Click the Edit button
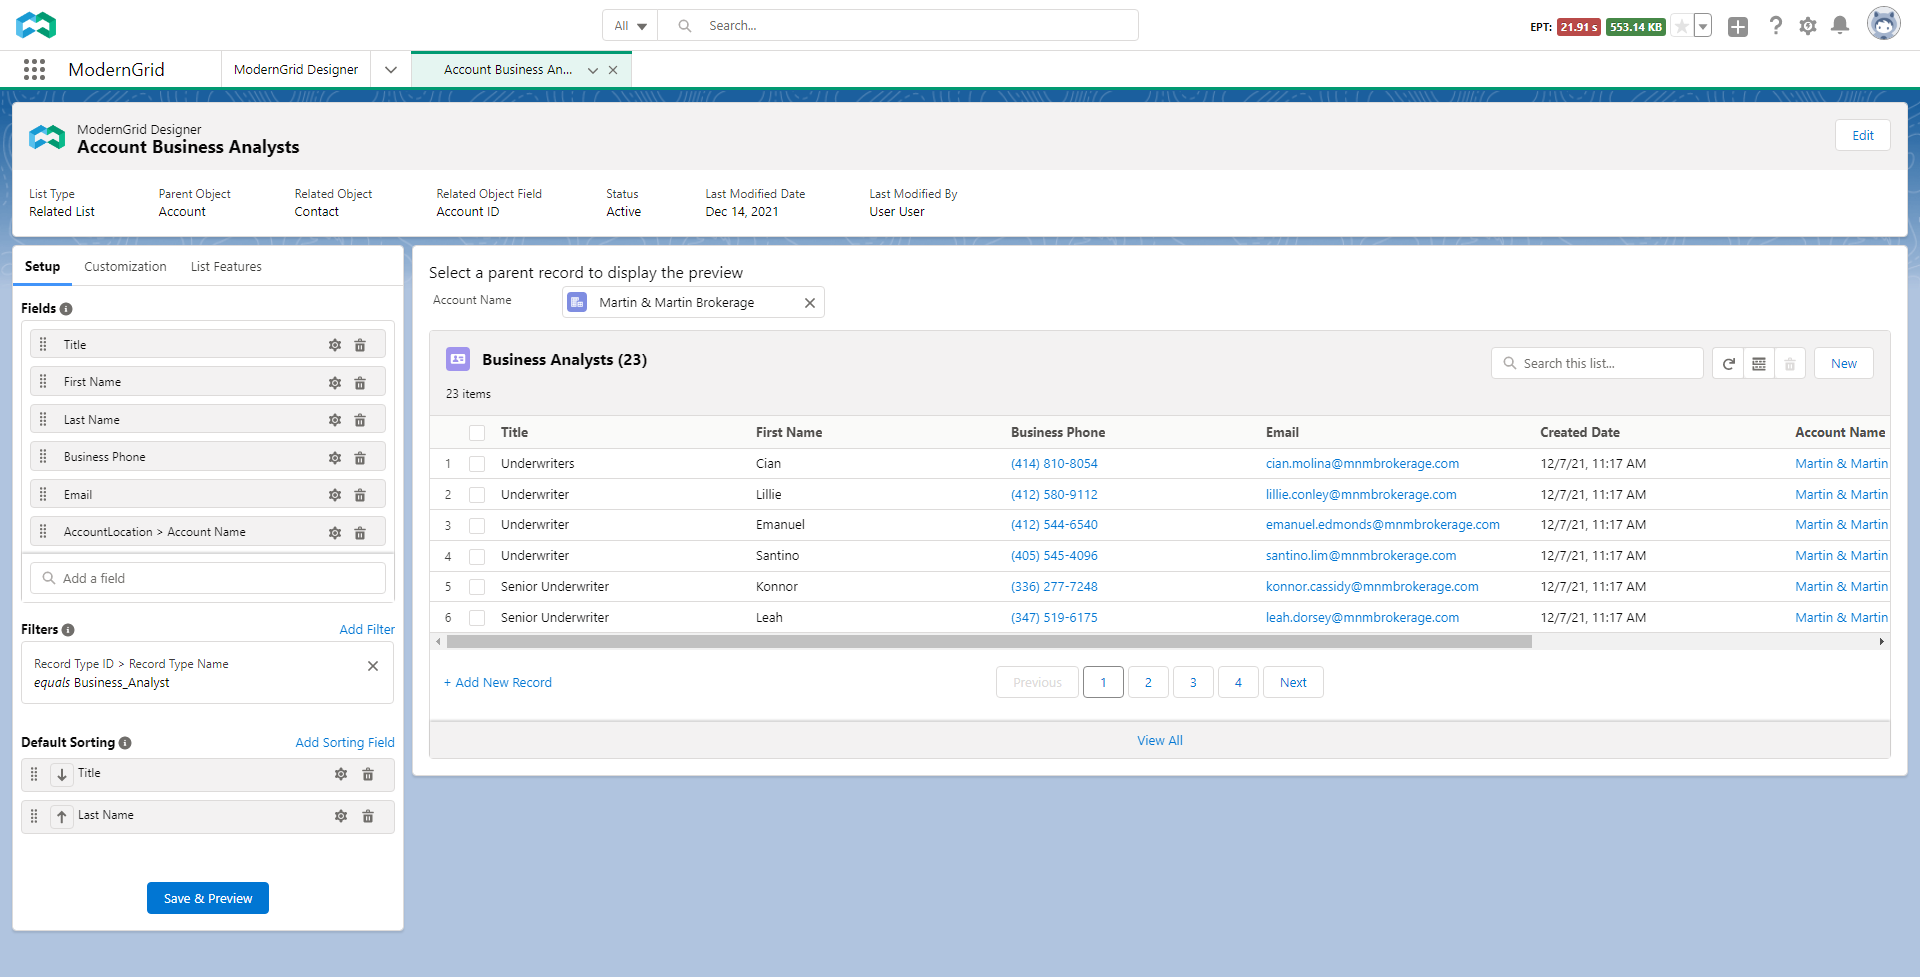 pos(1862,136)
